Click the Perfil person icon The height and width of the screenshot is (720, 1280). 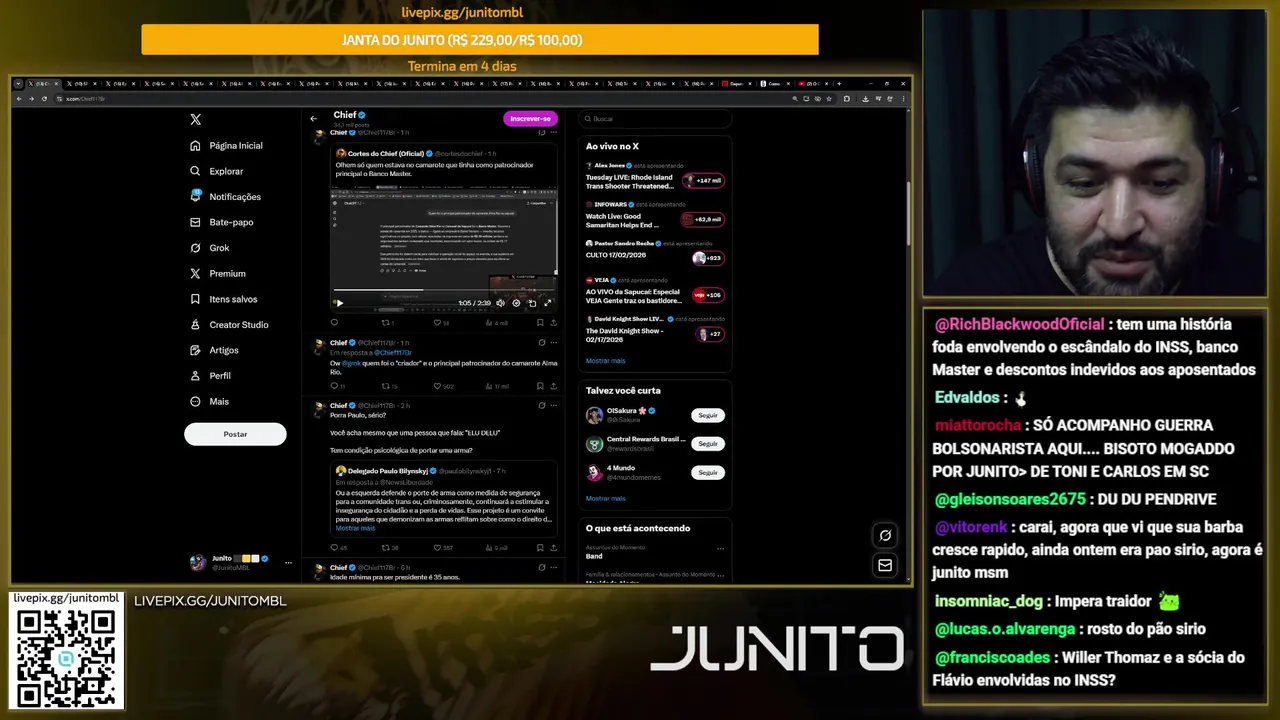(x=195, y=376)
